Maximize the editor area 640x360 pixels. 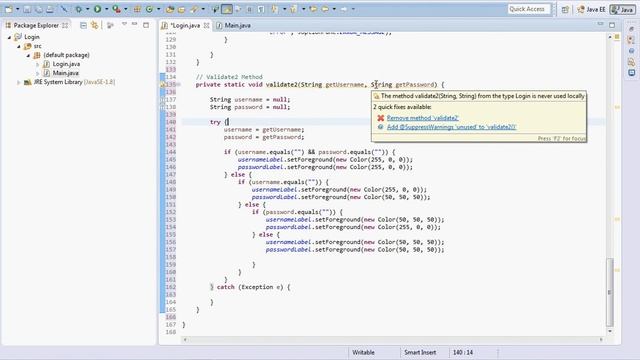[612, 25]
